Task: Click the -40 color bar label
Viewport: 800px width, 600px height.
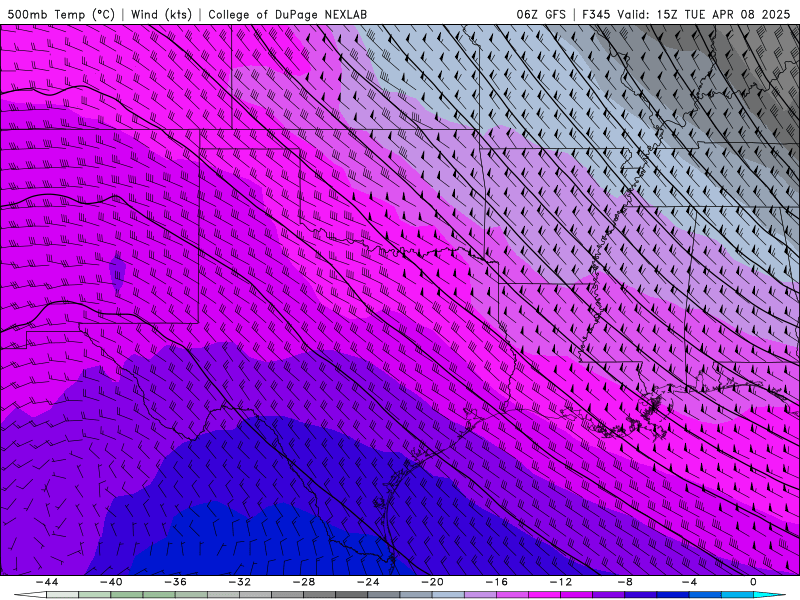Action: pos(111,582)
